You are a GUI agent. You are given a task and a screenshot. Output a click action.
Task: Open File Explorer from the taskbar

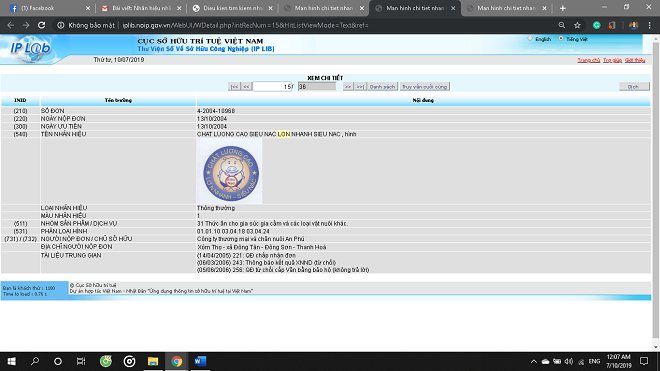(153, 361)
